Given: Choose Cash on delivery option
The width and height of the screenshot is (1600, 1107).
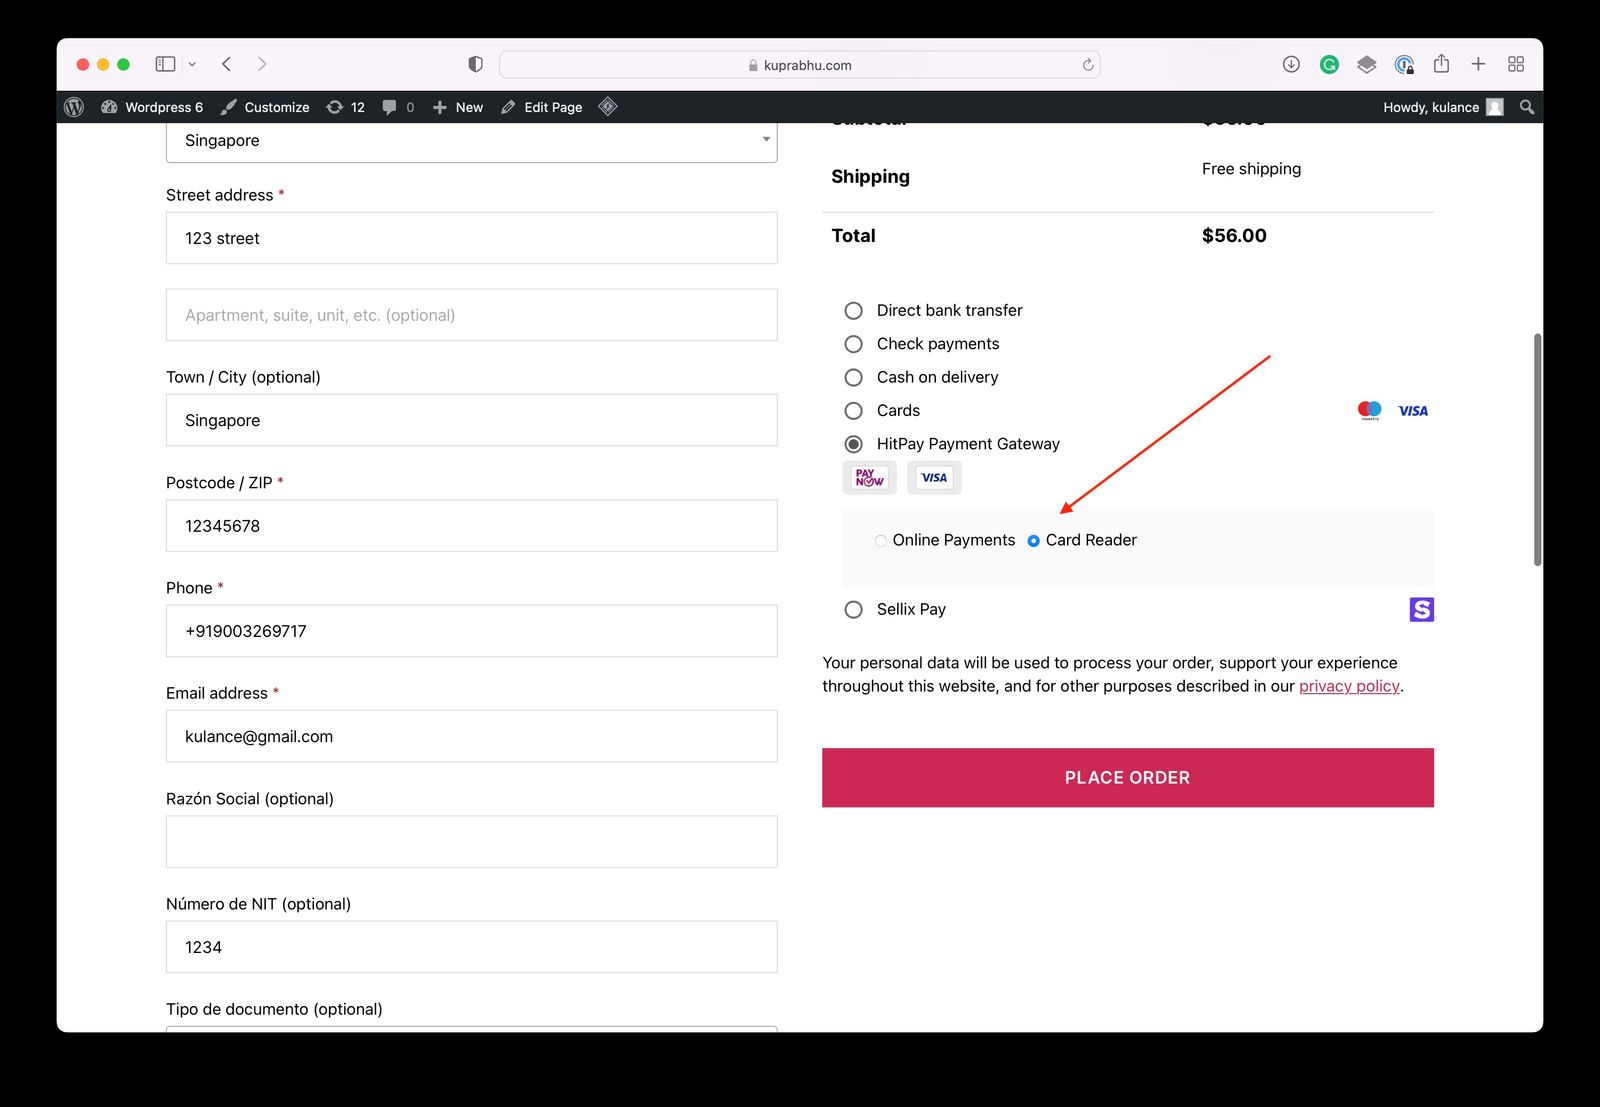Looking at the screenshot, I should point(853,377).
